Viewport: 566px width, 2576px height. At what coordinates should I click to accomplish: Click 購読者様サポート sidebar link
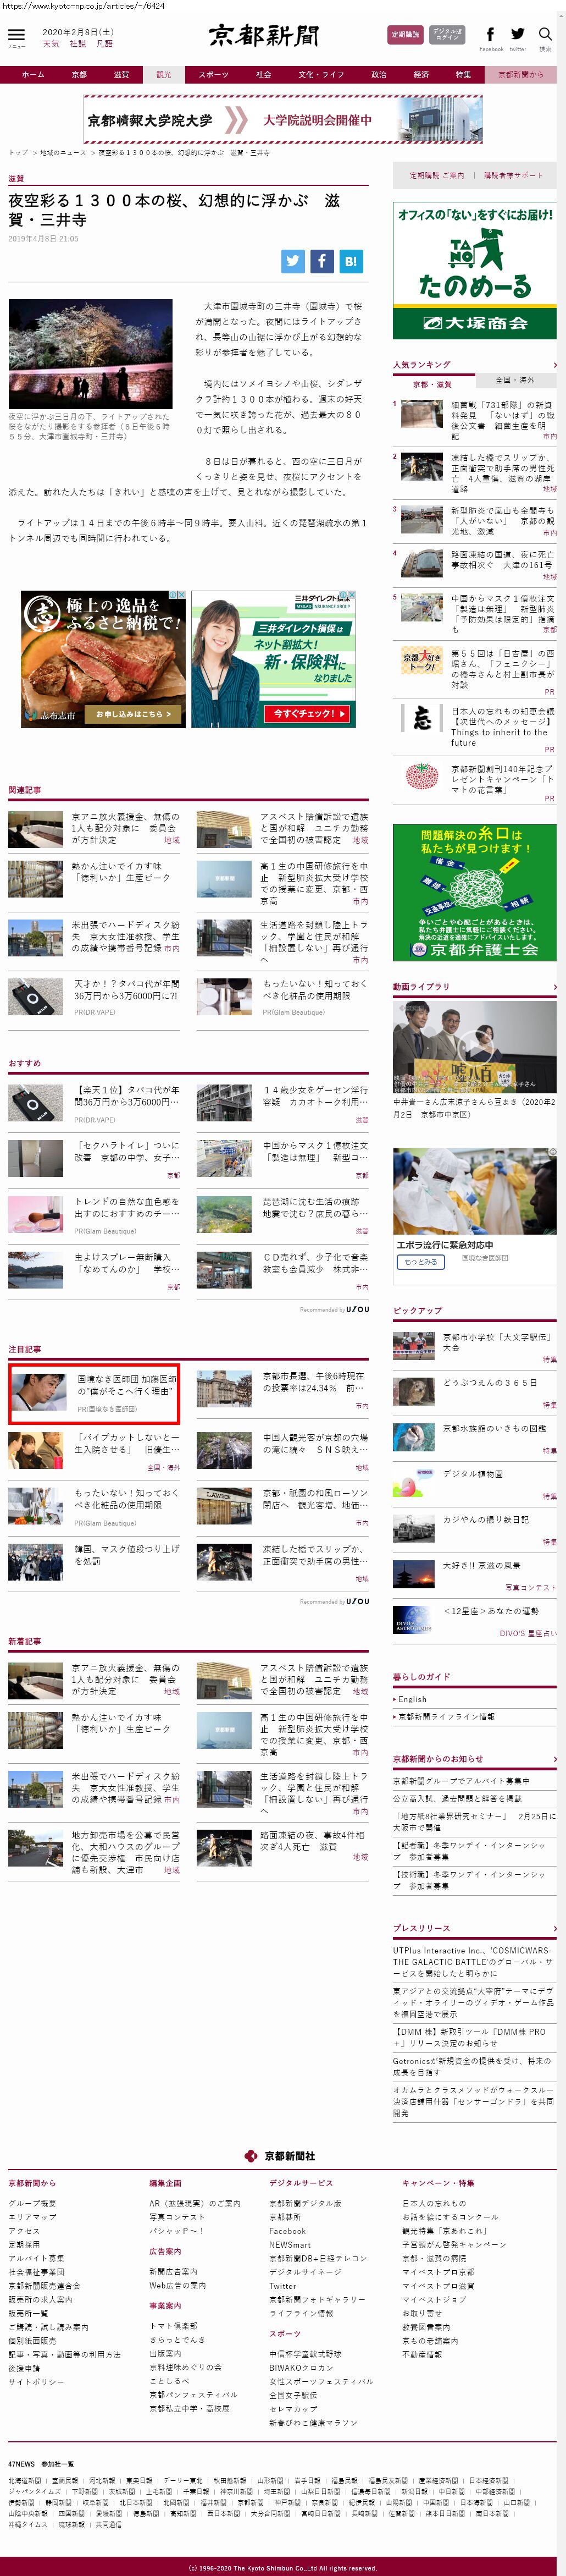pyautogui.click(x=513, y=175)
